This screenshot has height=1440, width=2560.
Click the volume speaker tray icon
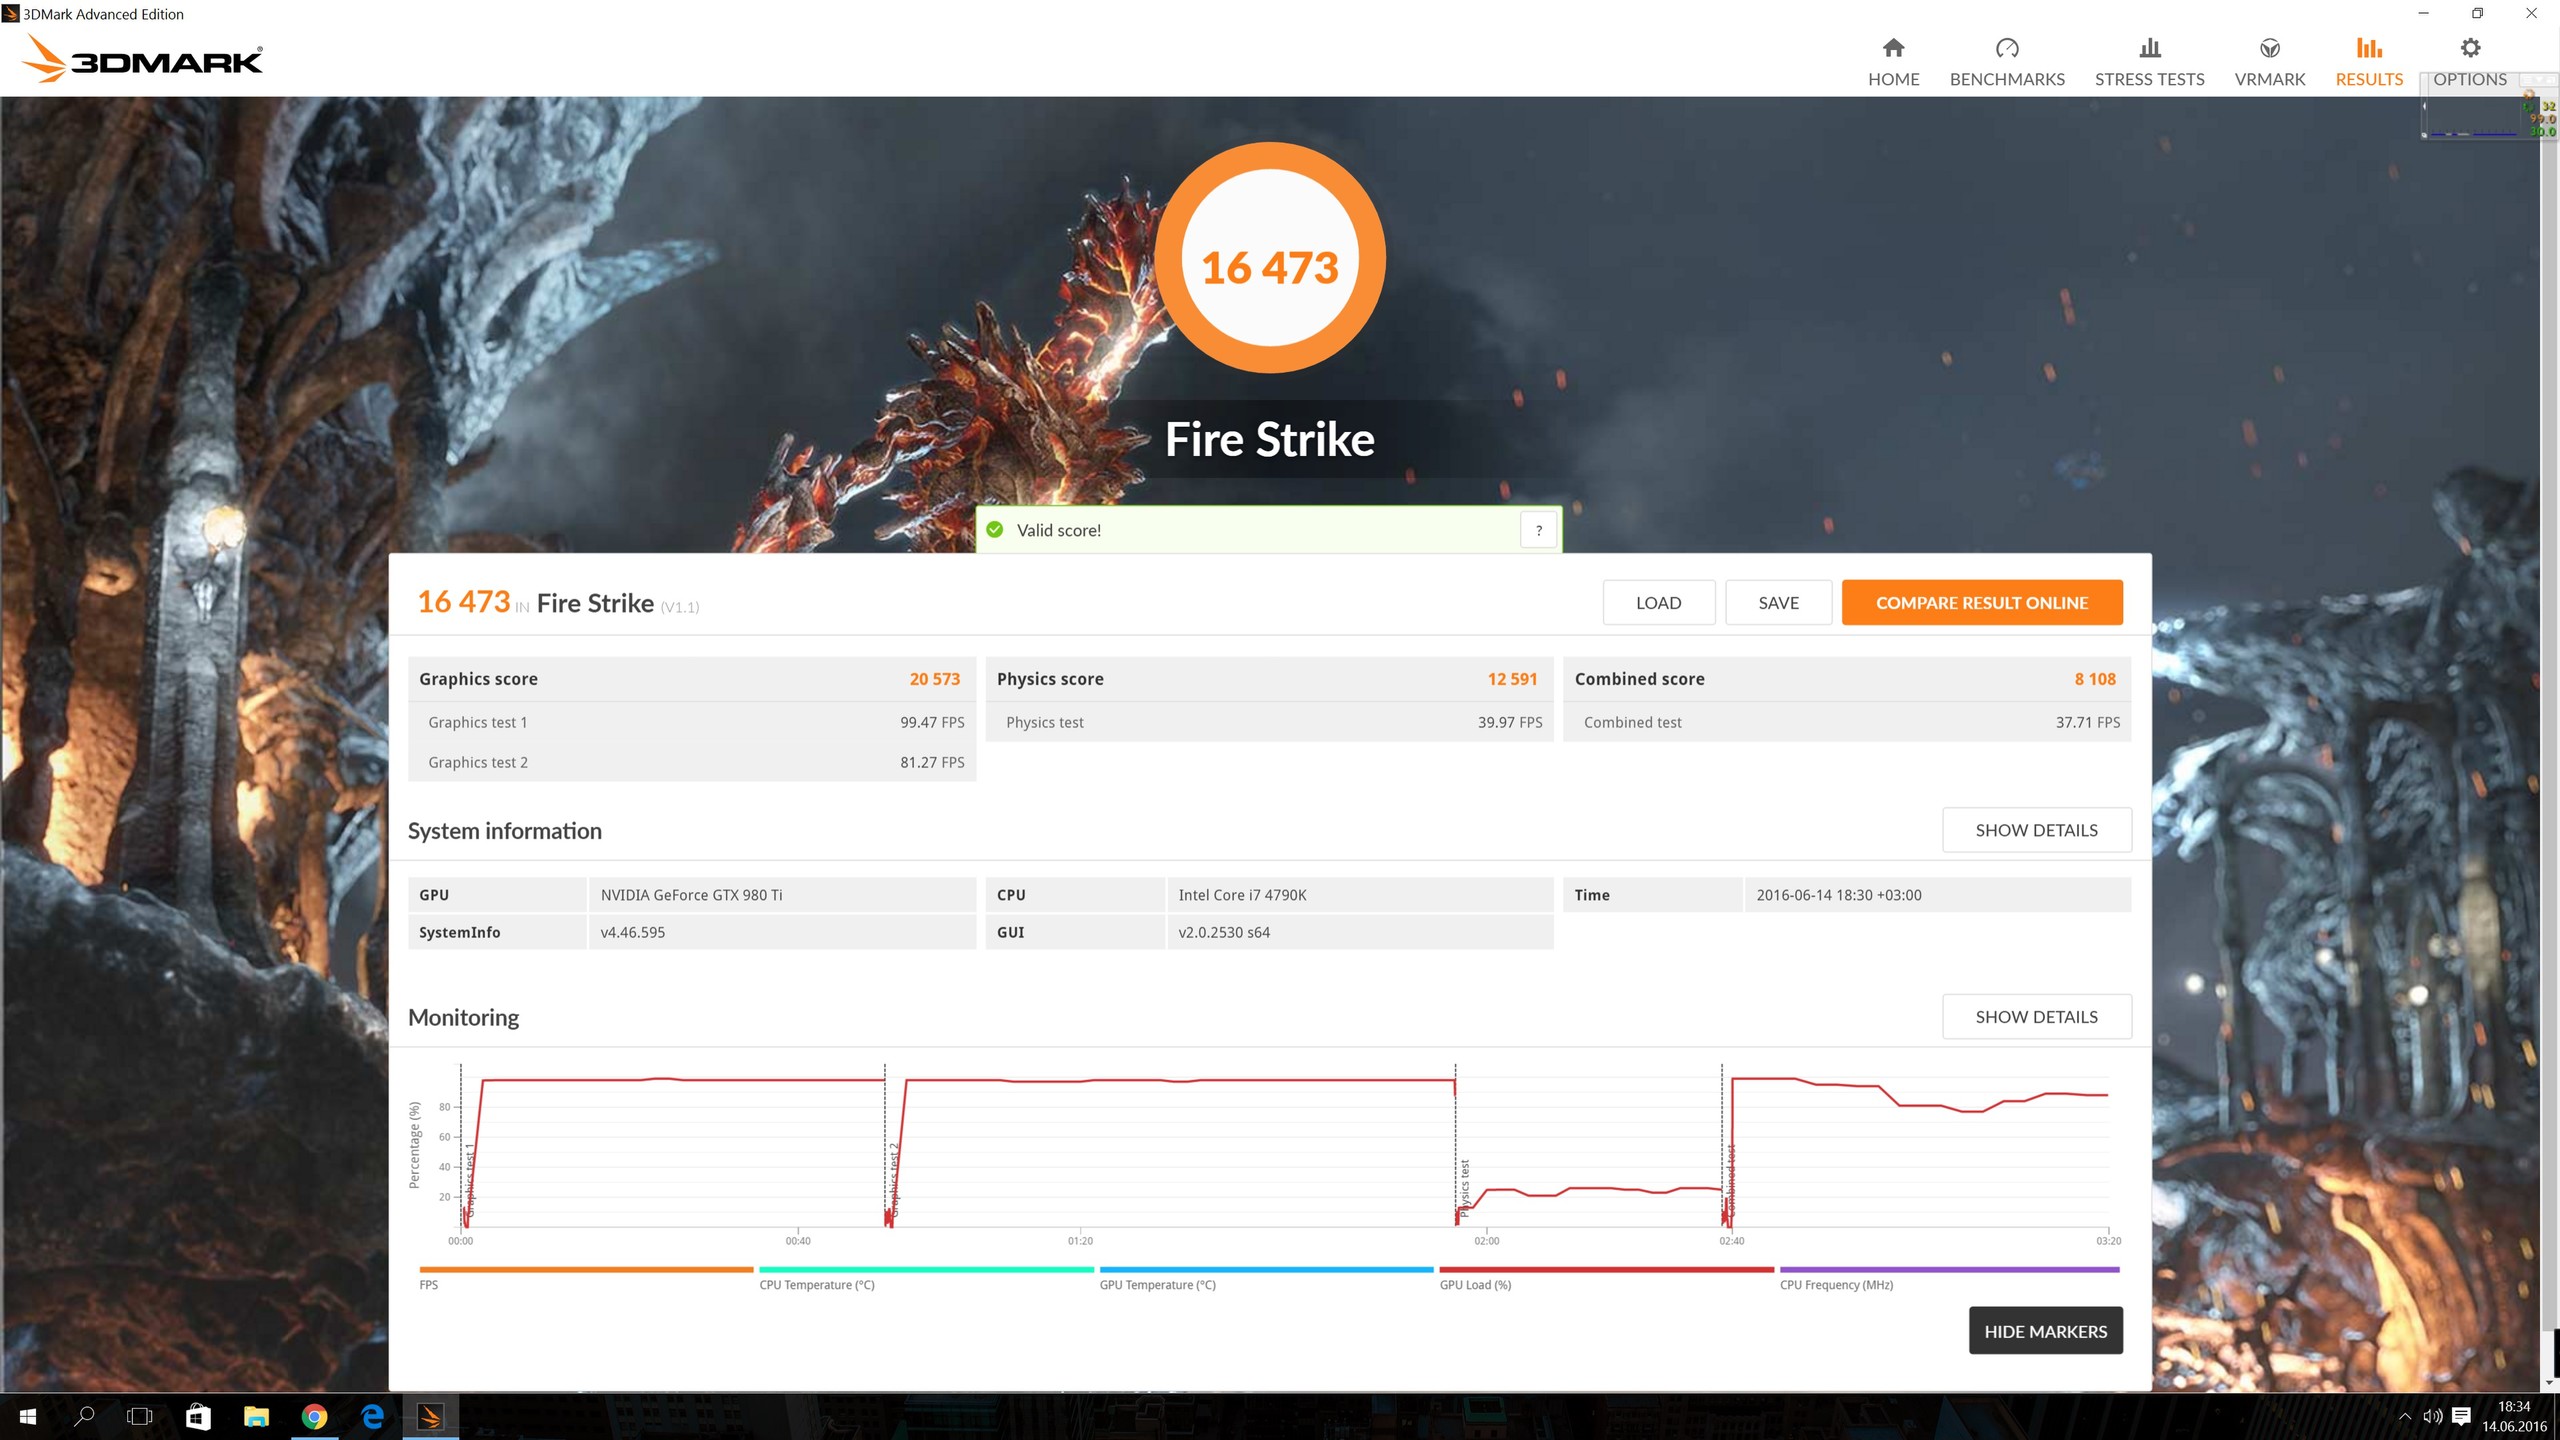2432,1416
